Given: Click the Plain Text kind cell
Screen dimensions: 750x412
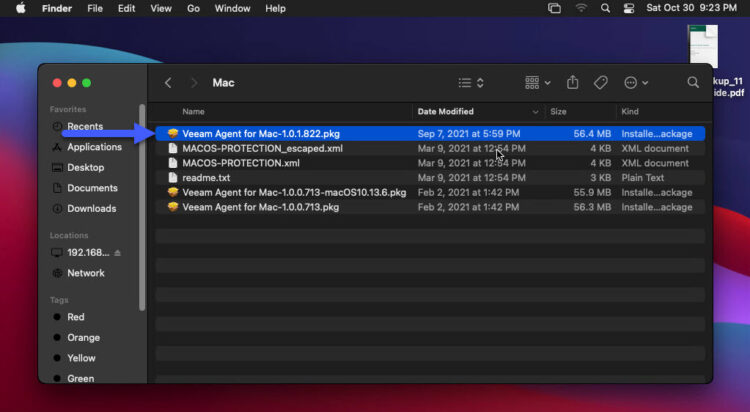Looking at the screenshot, I should pos(642,178).
